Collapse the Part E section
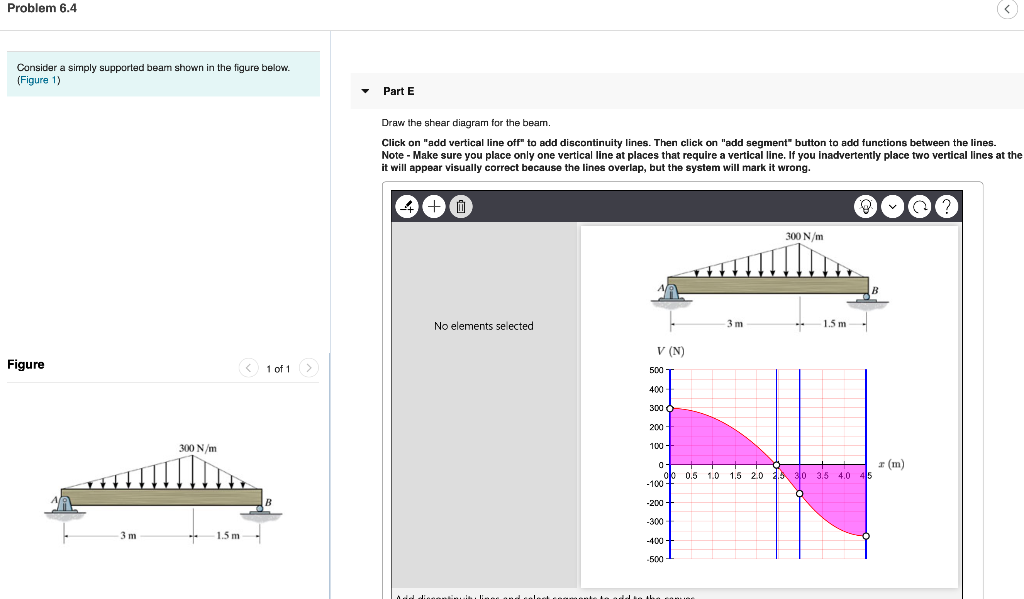The height and width of the screenshot is (599, 1024). coord(365,91)
